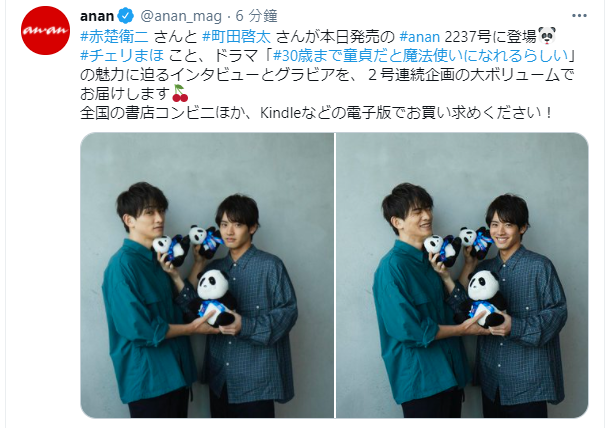Image resolution: width=605 pixels, height=428 pixels.
Task: Open the left photo attachment
Action: pos(207,275)
